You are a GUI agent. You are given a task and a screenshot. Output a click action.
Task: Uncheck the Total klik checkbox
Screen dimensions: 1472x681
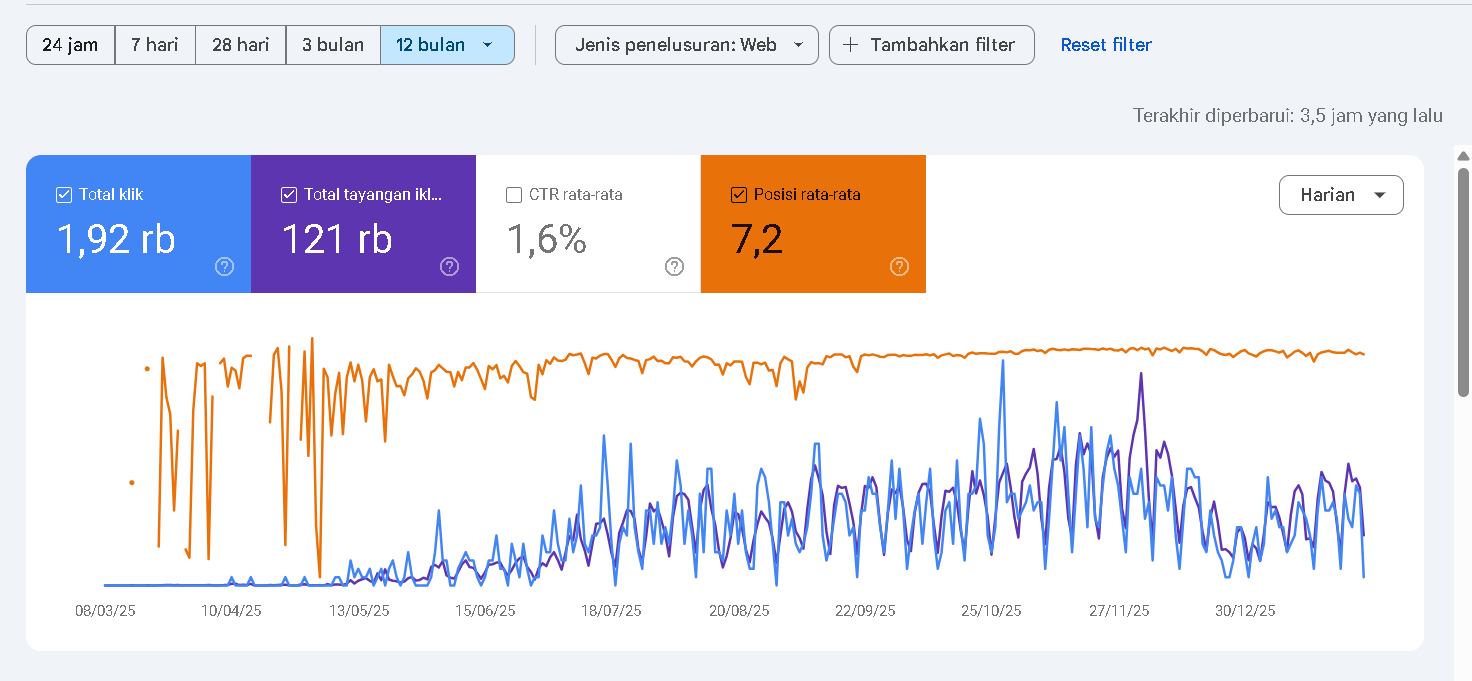64,195
